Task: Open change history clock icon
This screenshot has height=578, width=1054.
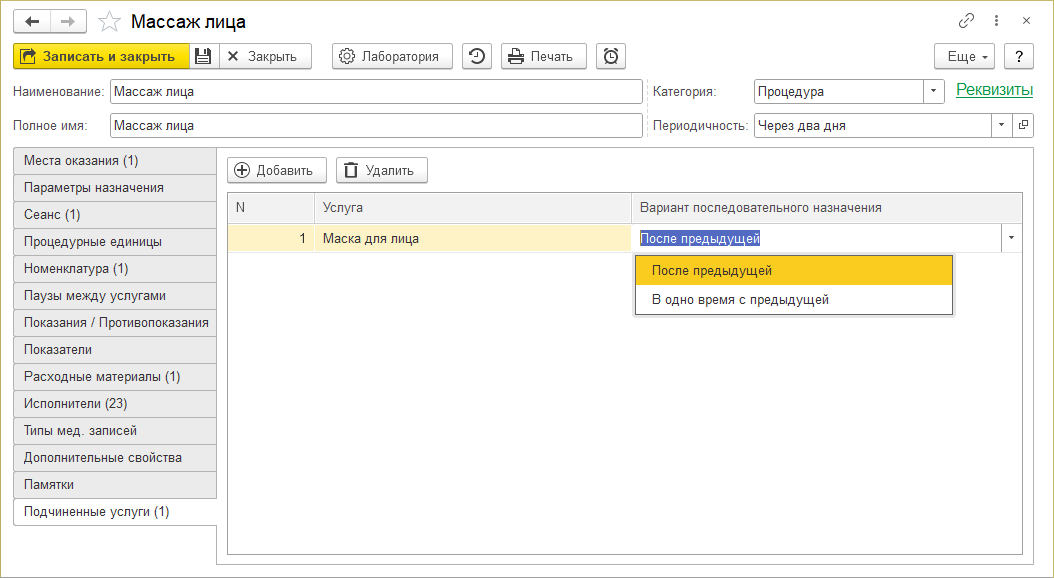Action: click(477, 56)
